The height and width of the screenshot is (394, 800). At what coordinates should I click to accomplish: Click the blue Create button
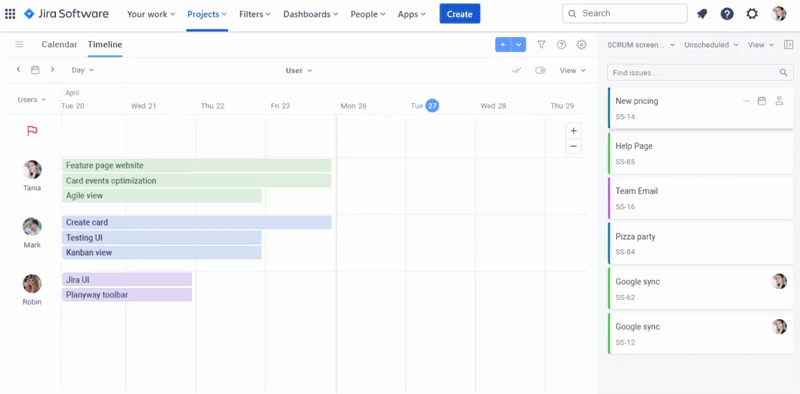click(x=460, y=14)
